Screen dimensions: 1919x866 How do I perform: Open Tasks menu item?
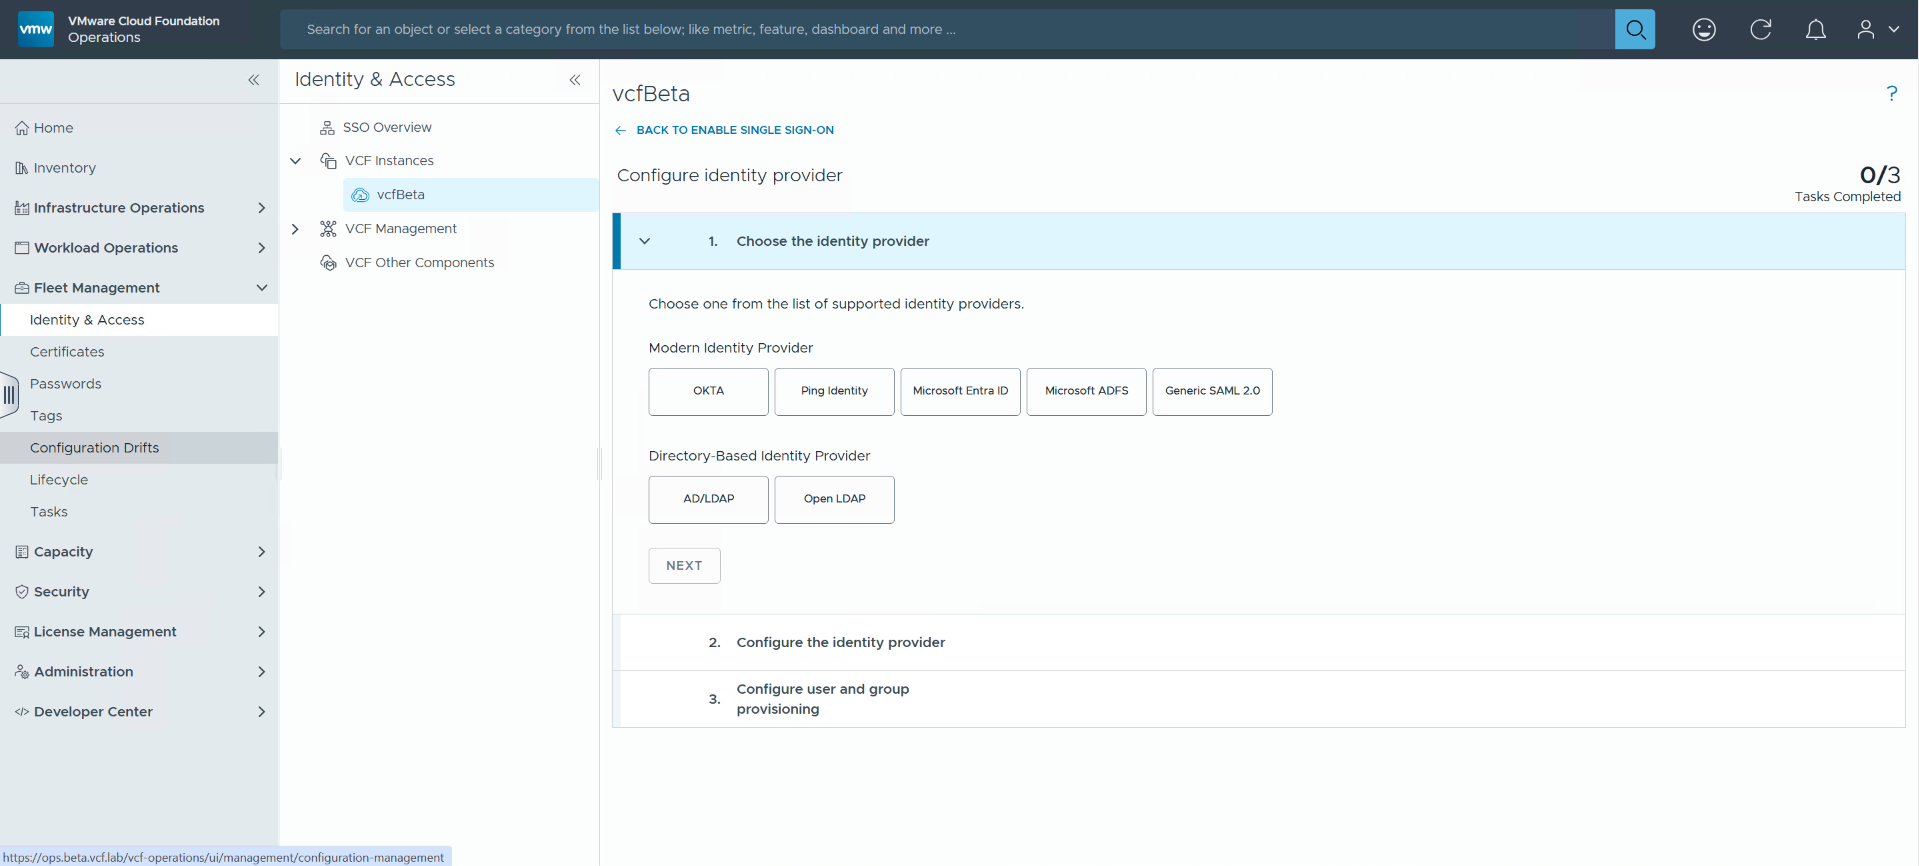[x=139, y=512]
